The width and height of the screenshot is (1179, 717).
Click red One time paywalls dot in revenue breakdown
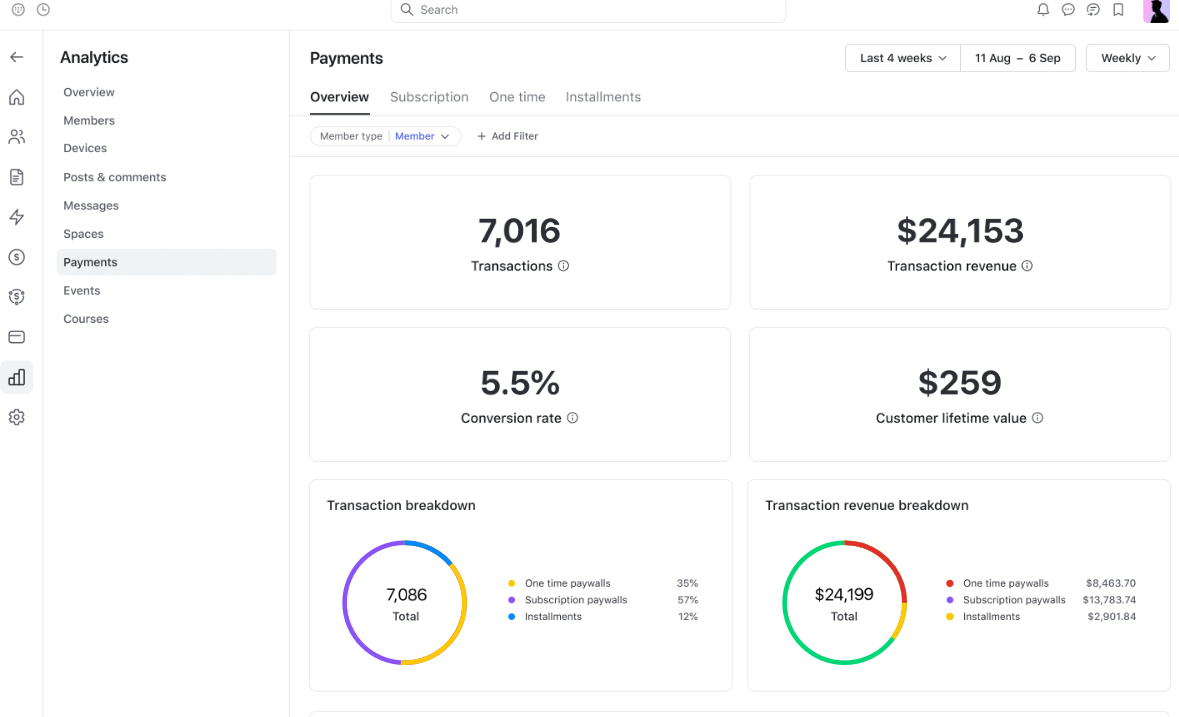click(x=950, y=583)
